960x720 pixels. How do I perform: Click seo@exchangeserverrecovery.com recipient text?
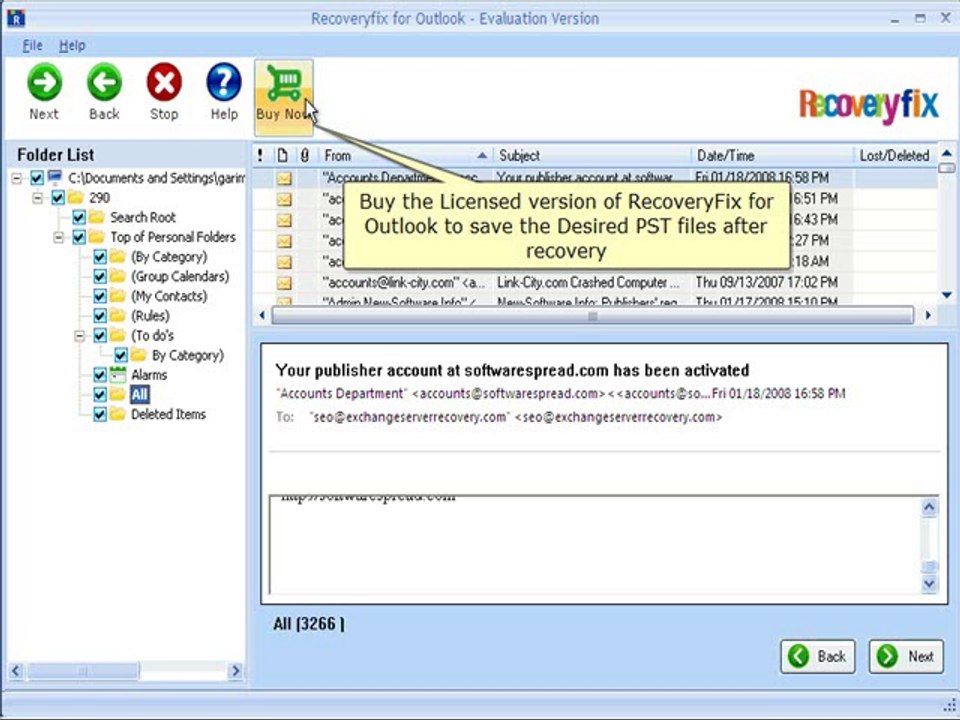517,418
